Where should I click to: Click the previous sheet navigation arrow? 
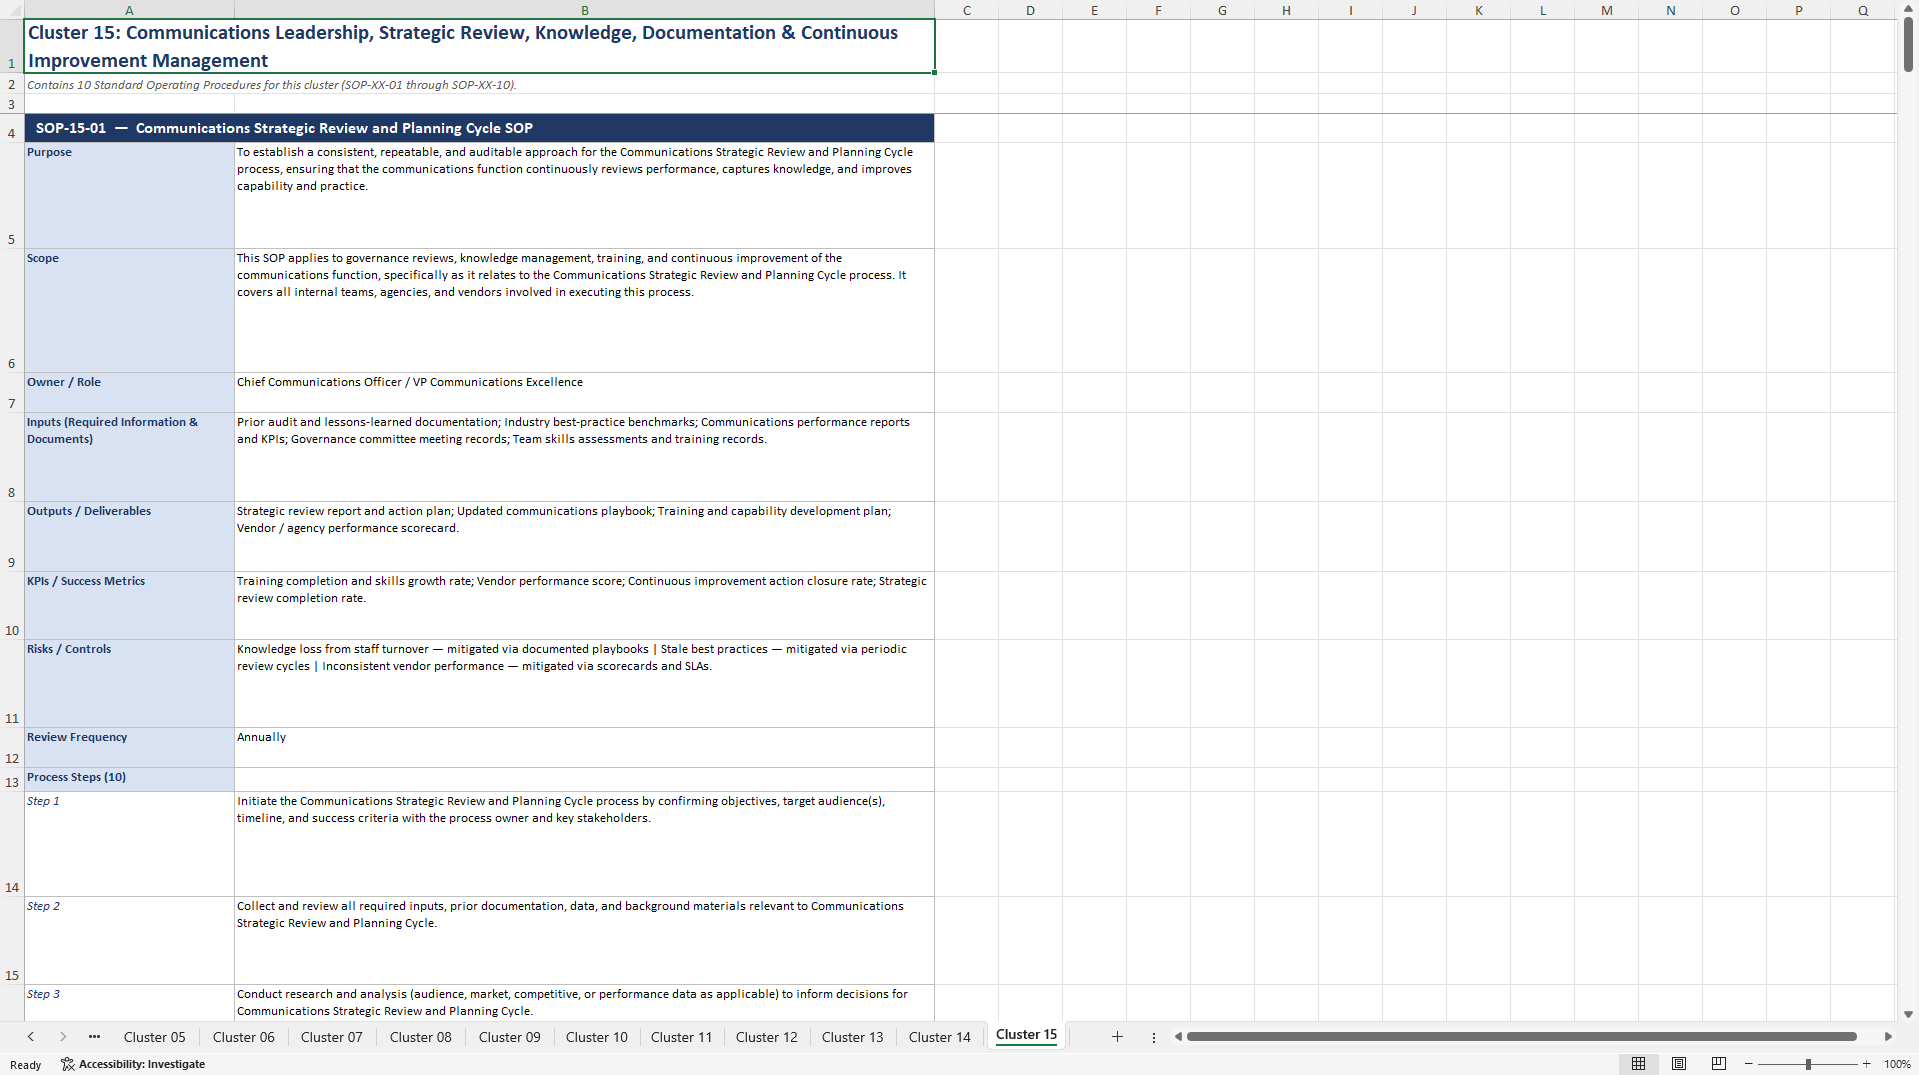31,1037
